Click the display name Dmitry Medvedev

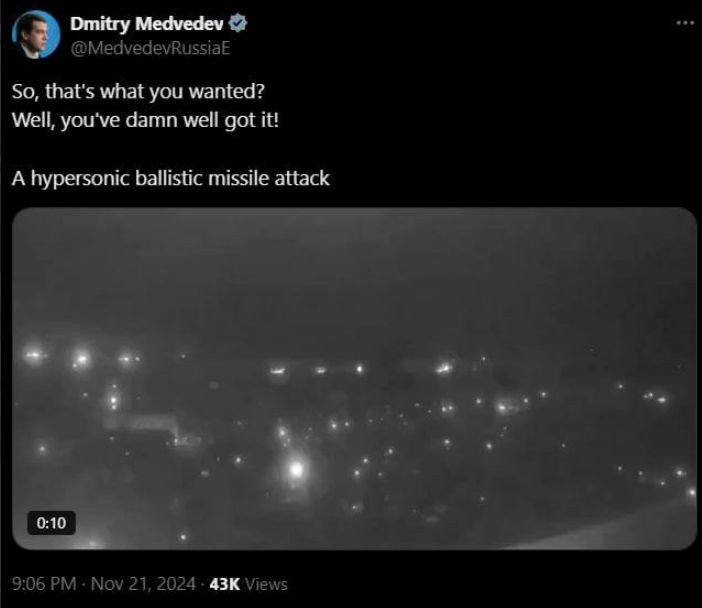pyautogui.click(x=146, y=24)
